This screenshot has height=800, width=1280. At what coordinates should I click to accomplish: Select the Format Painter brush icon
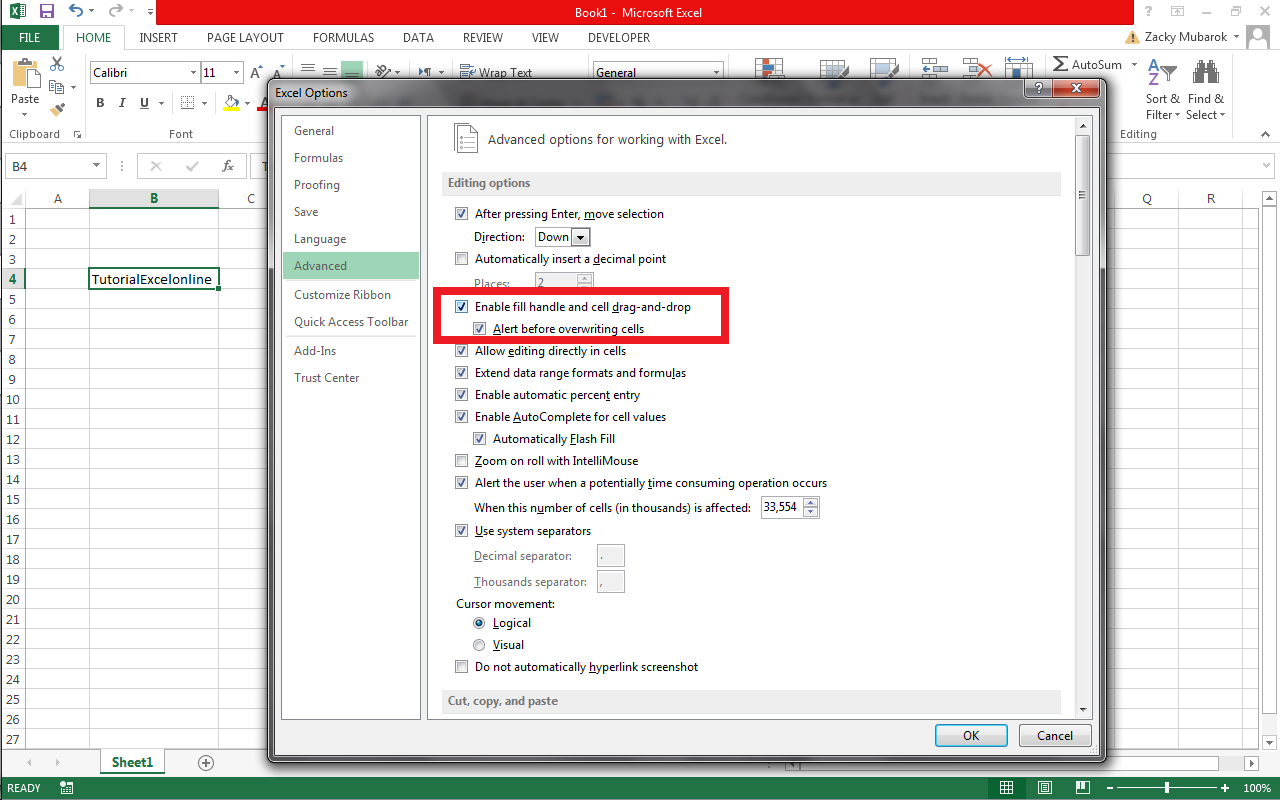tap(55, 108)
